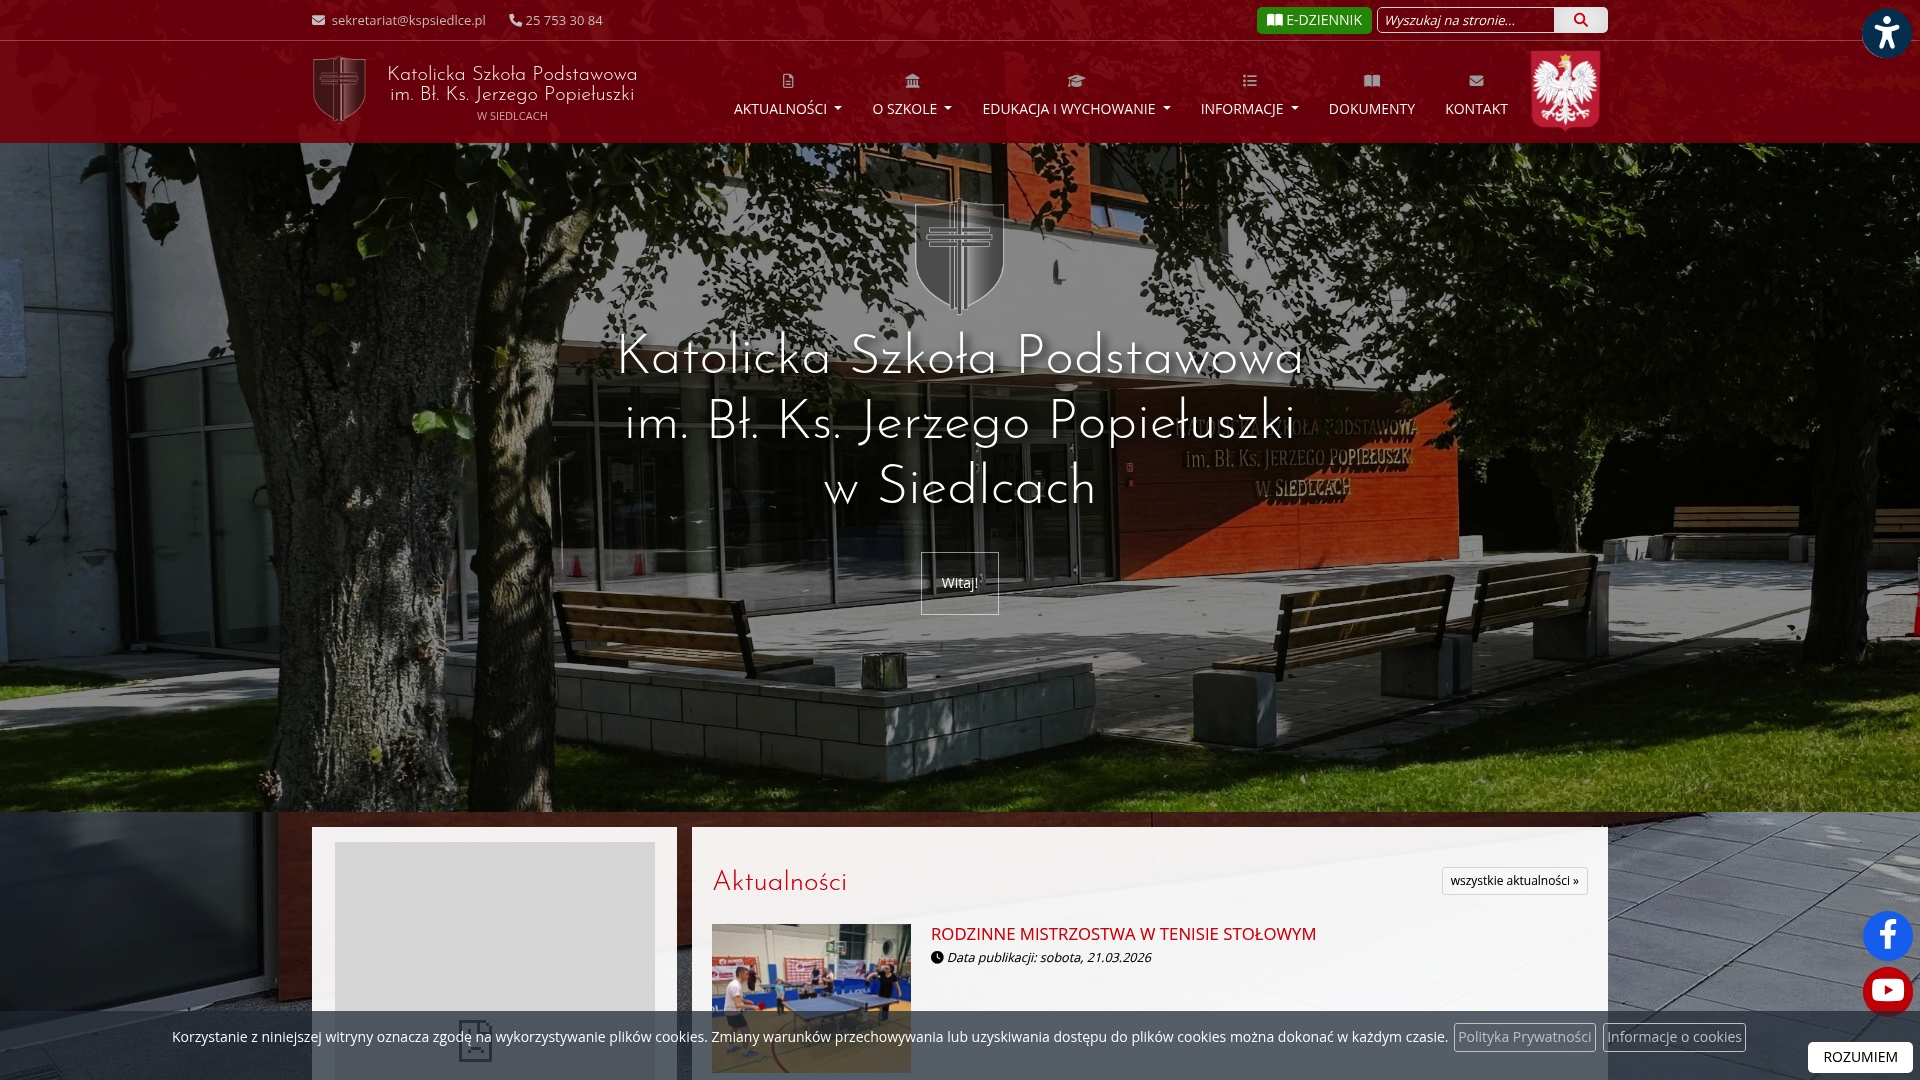Select the KONTAKT menu item
The width and height of the screenshot is (1920, 1080).
[x=1476, y=109]
